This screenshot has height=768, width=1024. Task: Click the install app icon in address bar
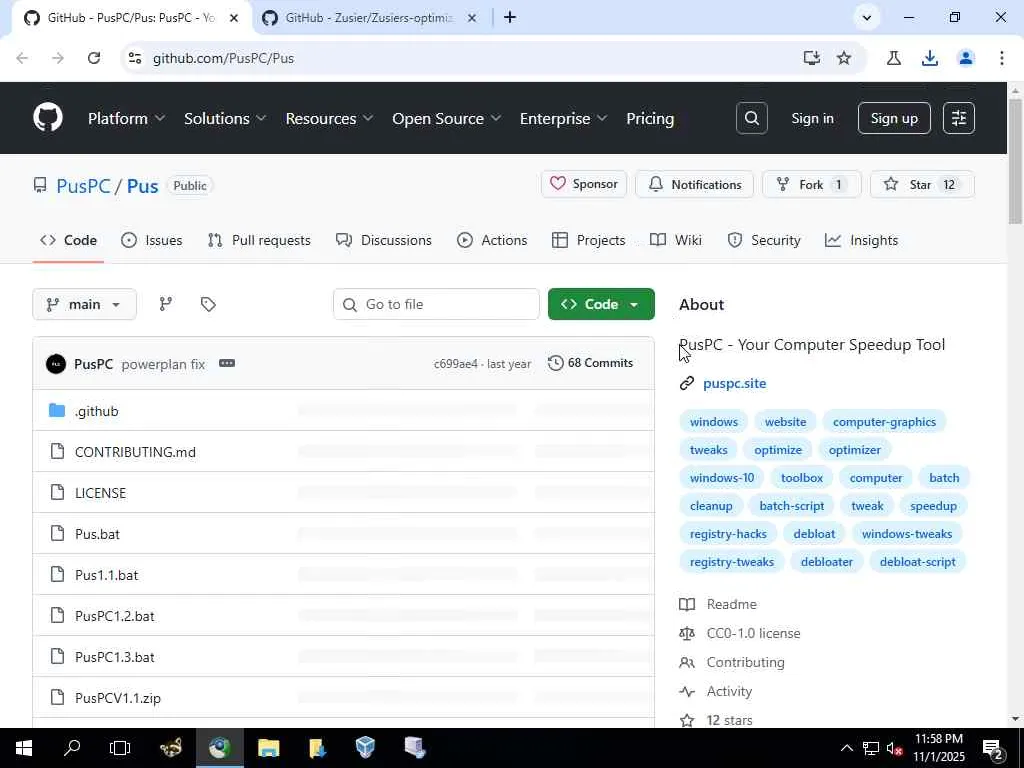812,58
